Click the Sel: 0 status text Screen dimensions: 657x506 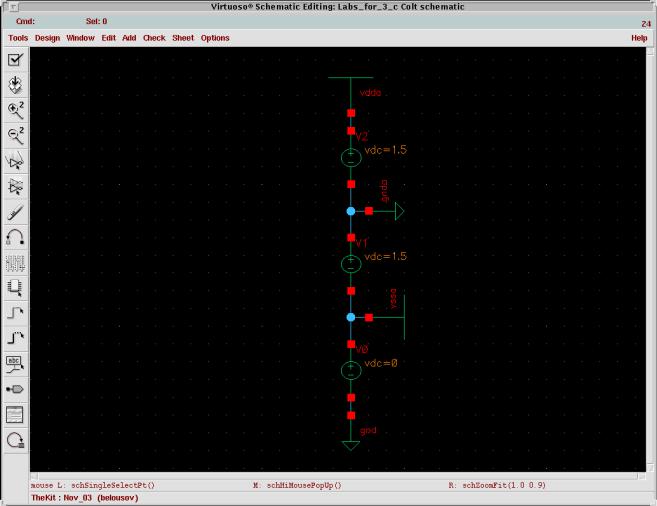[x=96, y=21]
